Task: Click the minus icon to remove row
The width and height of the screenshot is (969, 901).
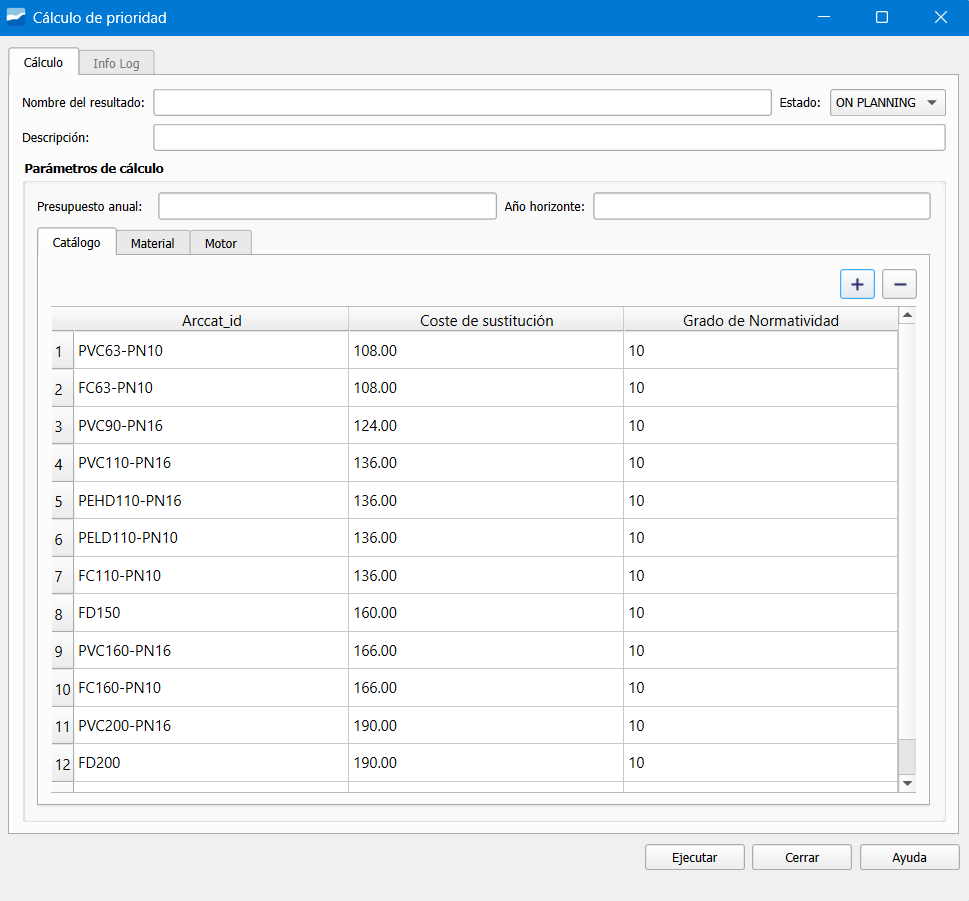Action: pos(899,284)
